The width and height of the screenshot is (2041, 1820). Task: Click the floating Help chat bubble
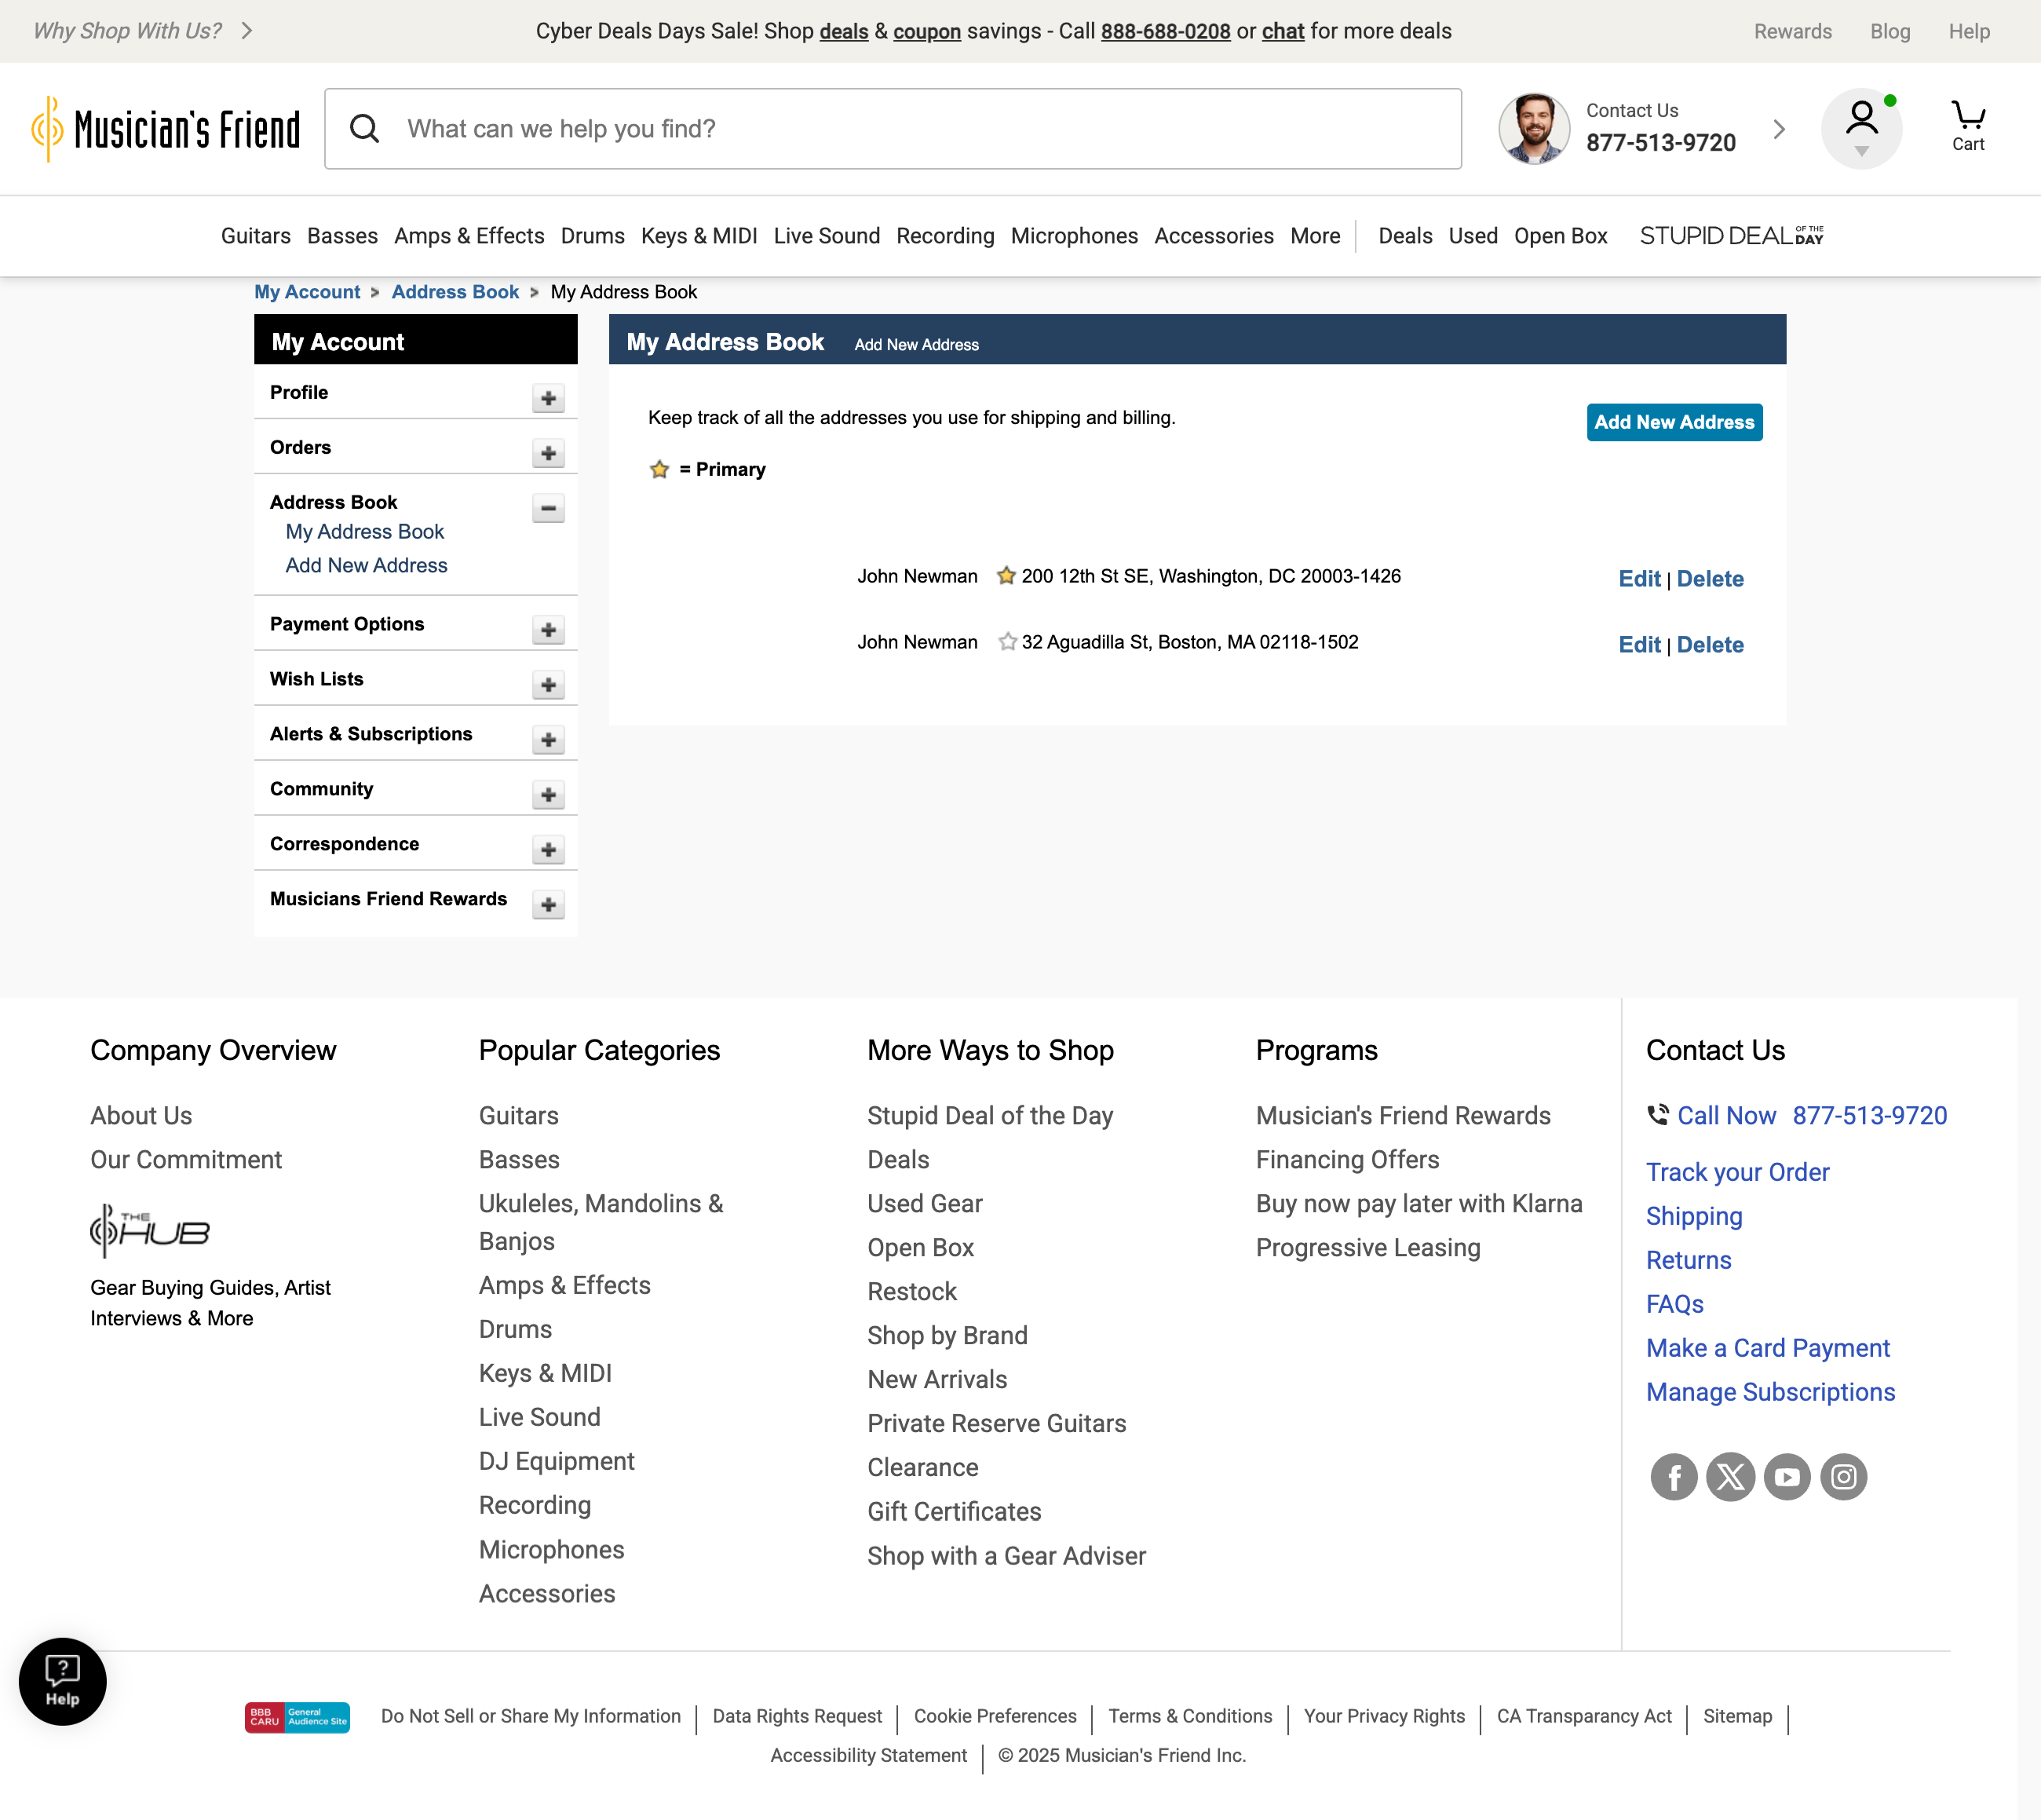click(x=62, y=1681)
